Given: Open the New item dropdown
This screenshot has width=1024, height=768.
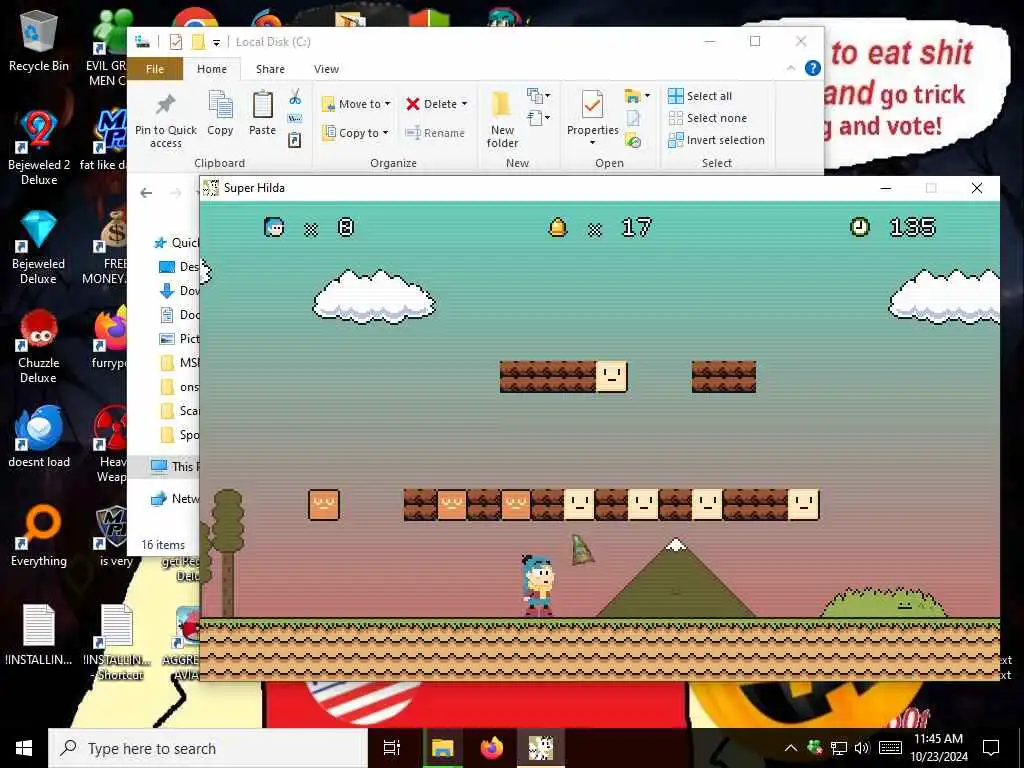Looking at the screenshot, I should tap(539, 96).
